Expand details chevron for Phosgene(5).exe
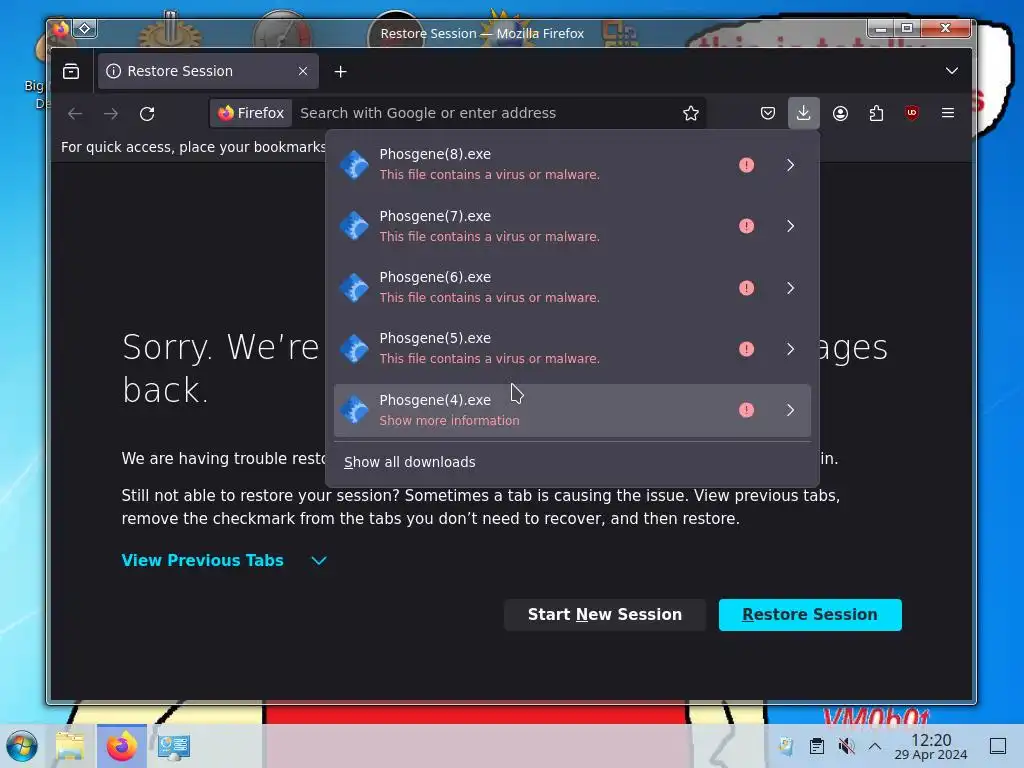 (790, 349)
